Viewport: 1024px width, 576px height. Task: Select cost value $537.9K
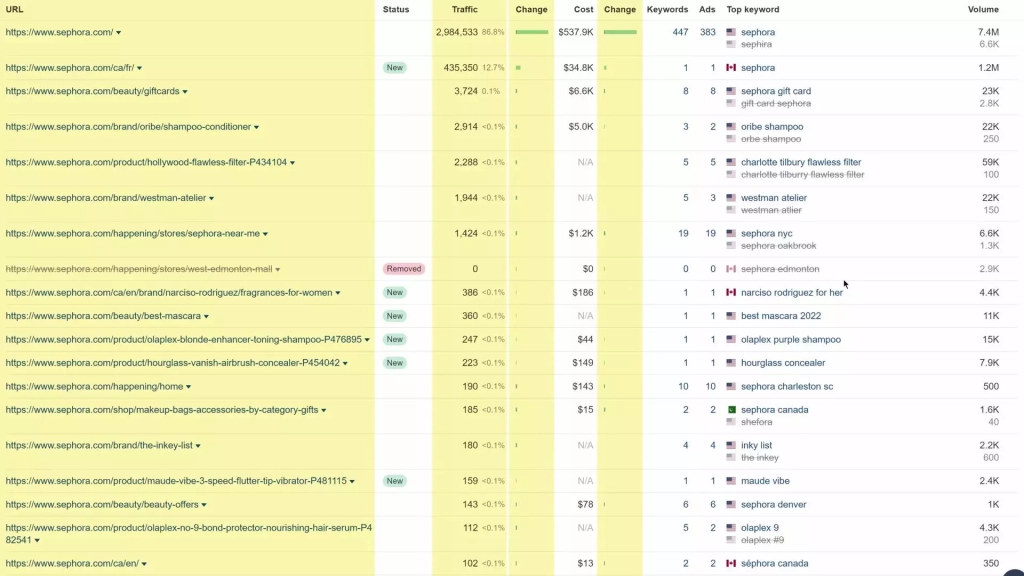576,32
